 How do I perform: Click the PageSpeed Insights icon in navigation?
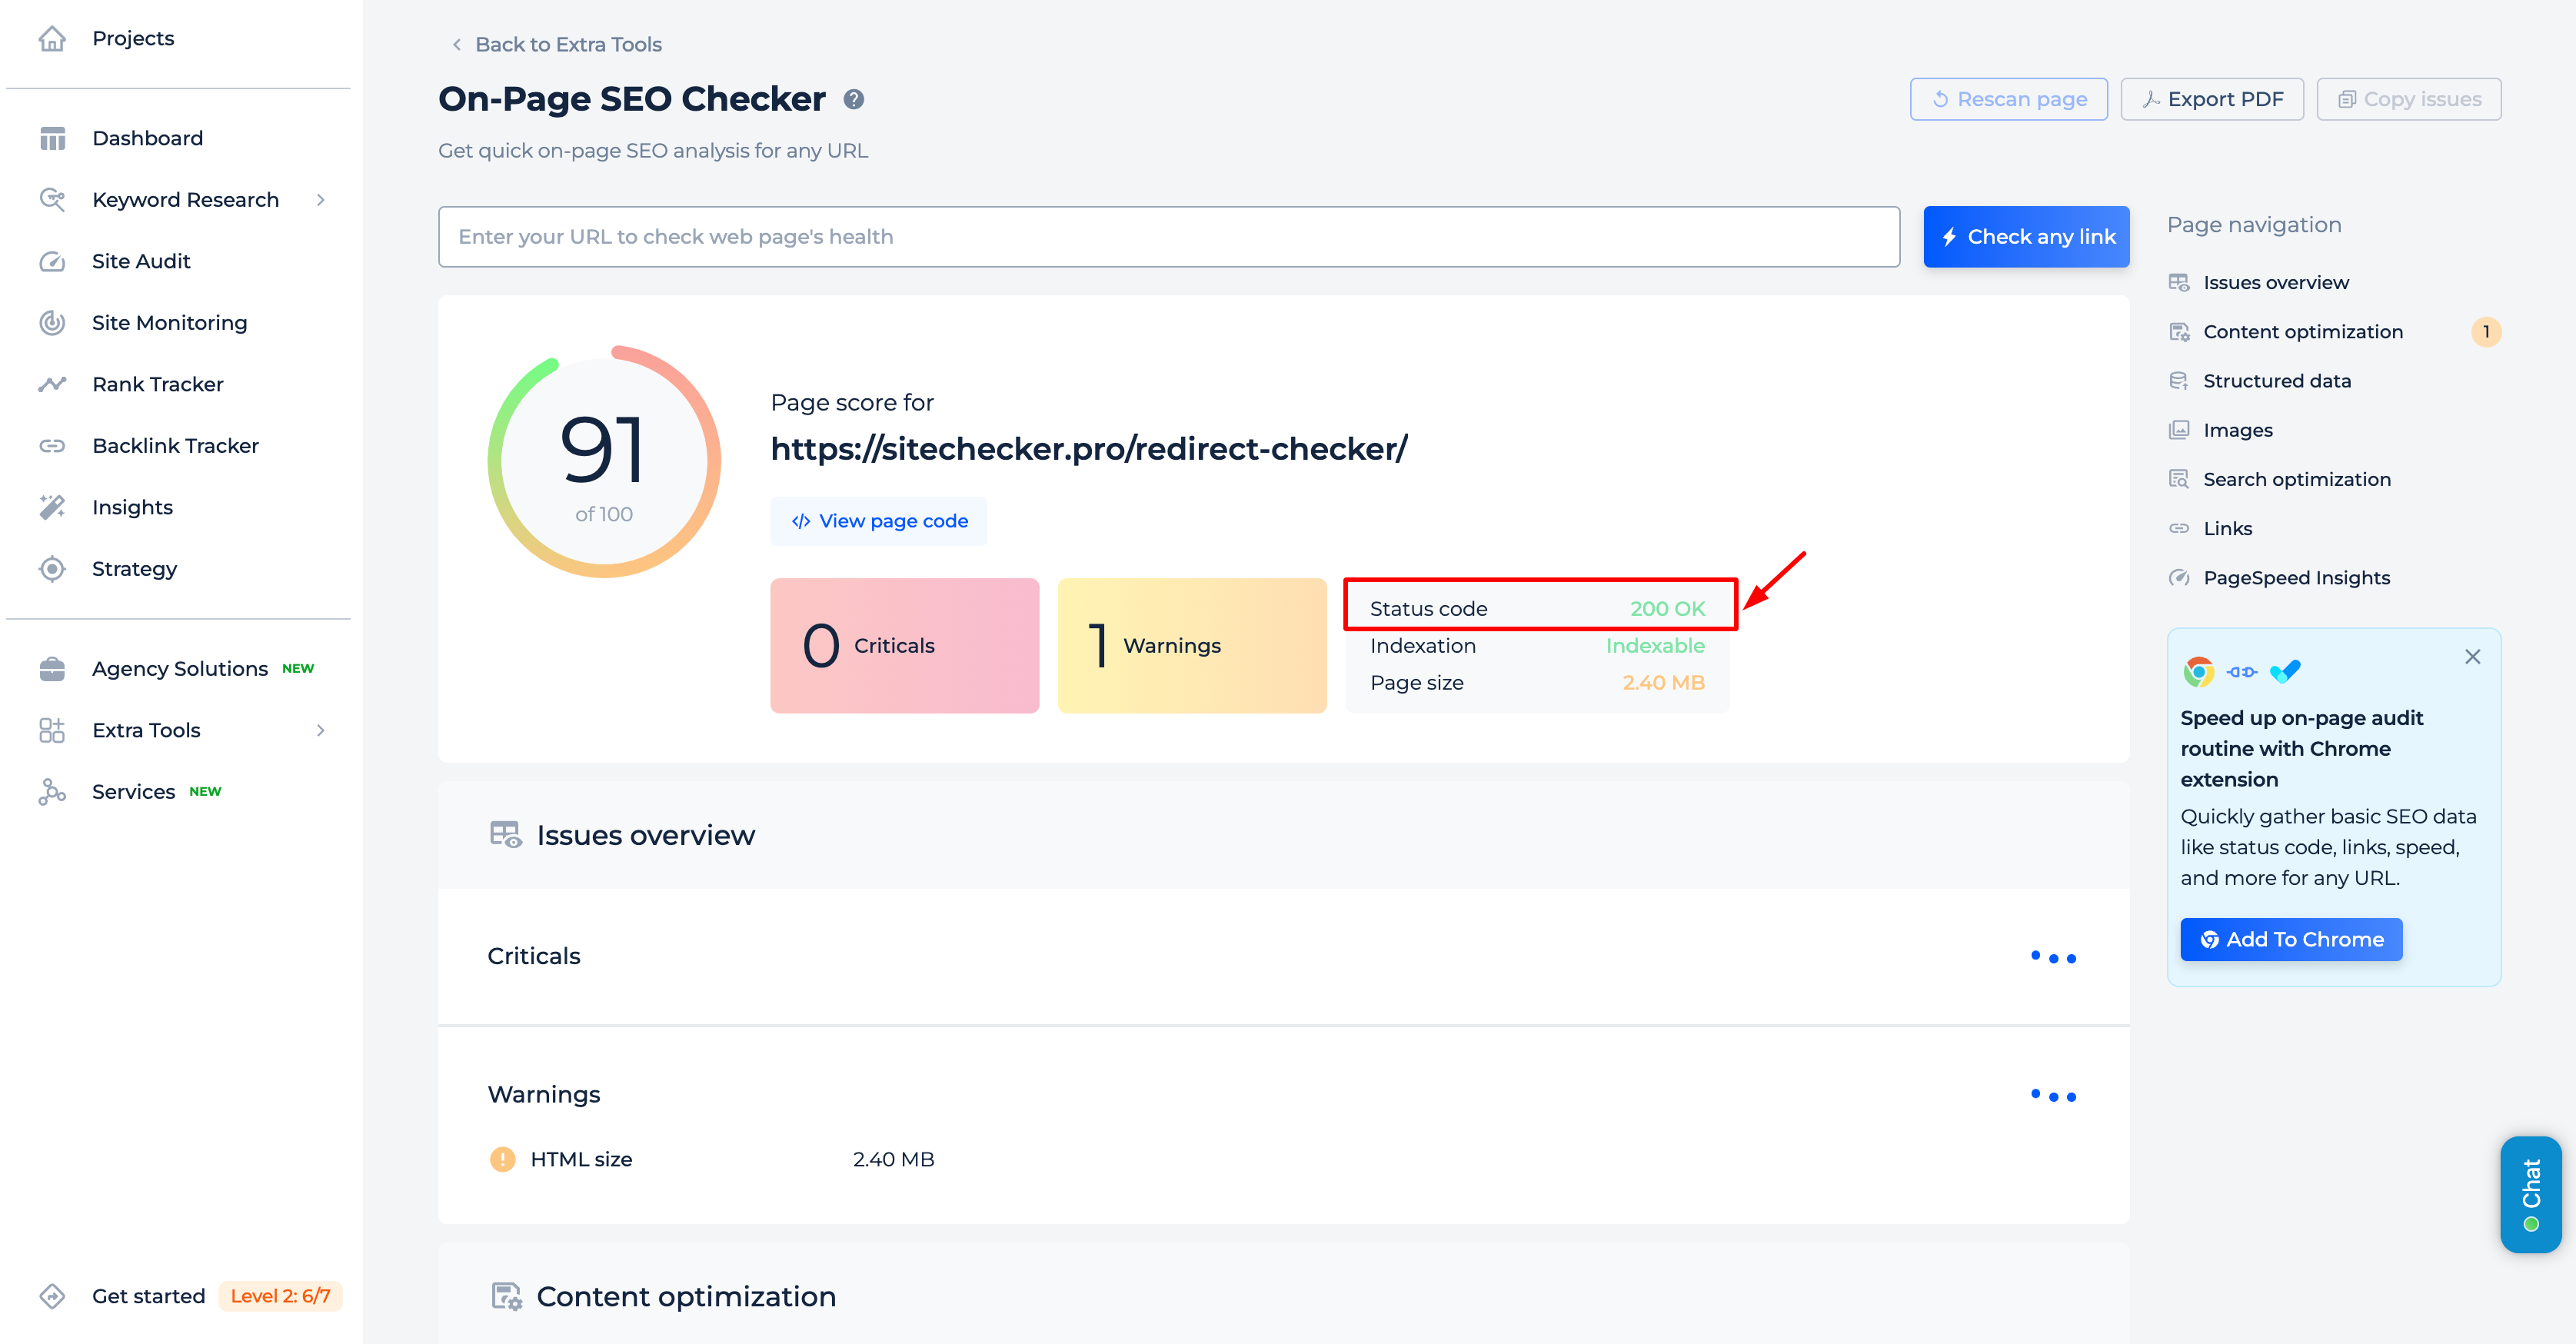pyautogui.click(x=2182, y=577)
